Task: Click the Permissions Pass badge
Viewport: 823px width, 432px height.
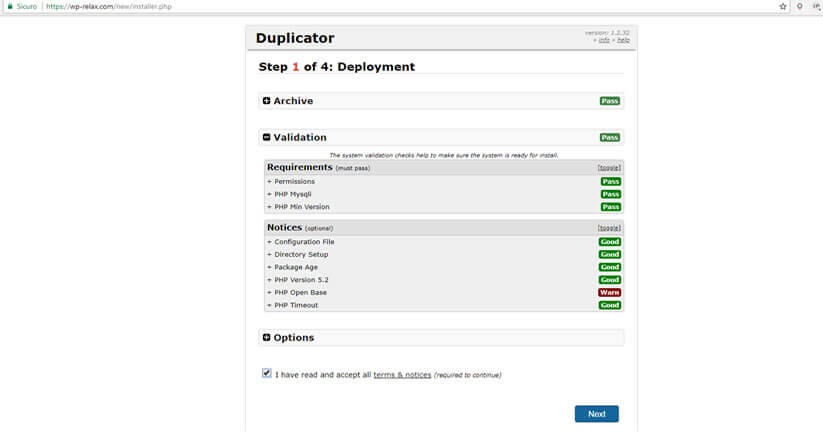Action: point(610,182)
